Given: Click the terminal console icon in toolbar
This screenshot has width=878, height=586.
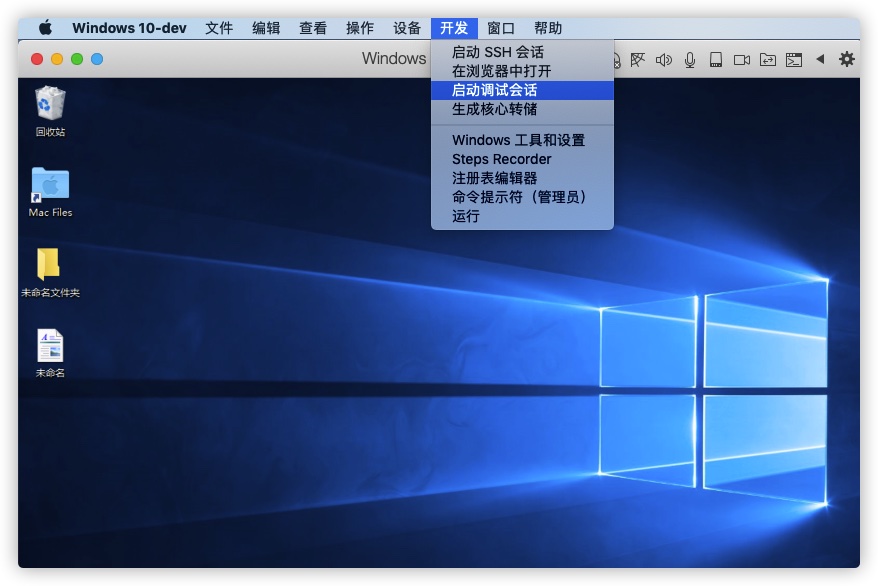Looking at the screenshot, I should tap(793, 59).
